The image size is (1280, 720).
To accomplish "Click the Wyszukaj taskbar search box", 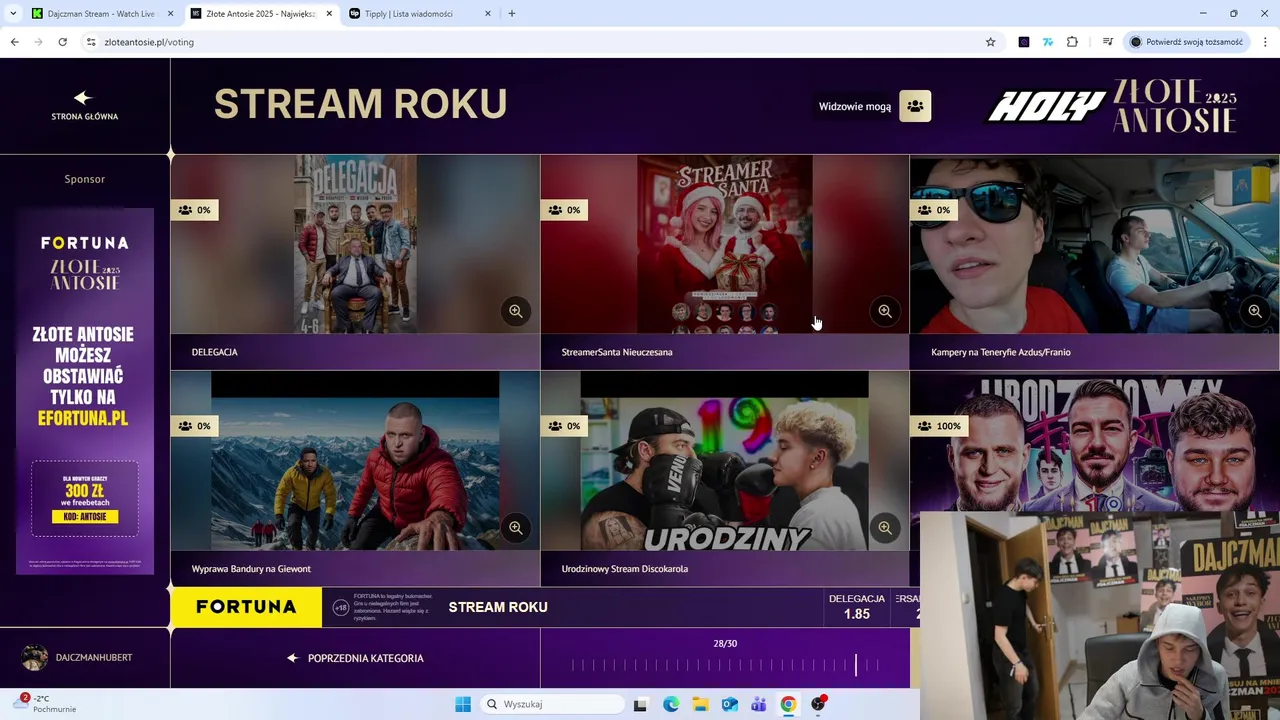I will (552, 704).
